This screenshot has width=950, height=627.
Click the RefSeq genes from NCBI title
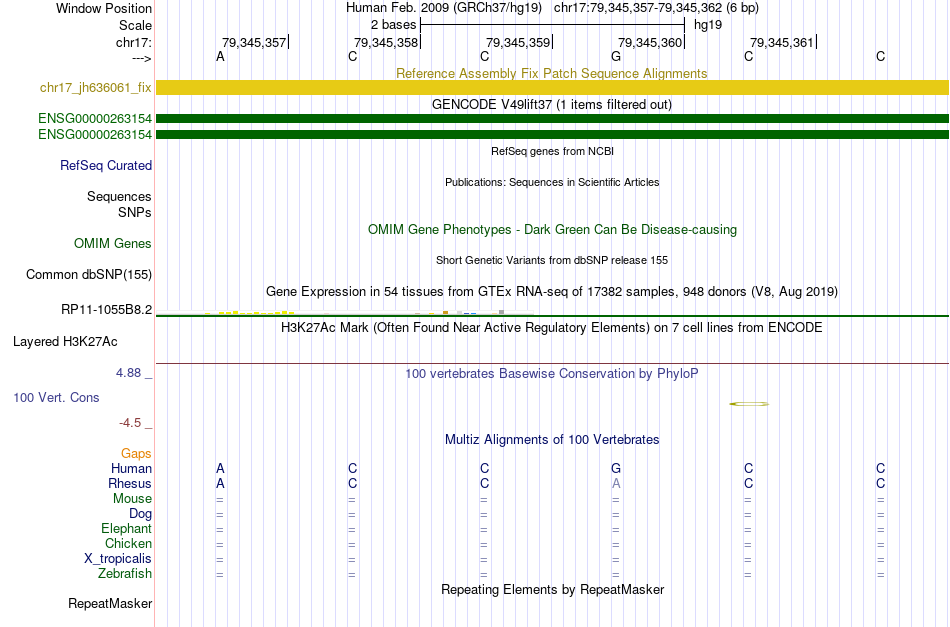(552, 151)
